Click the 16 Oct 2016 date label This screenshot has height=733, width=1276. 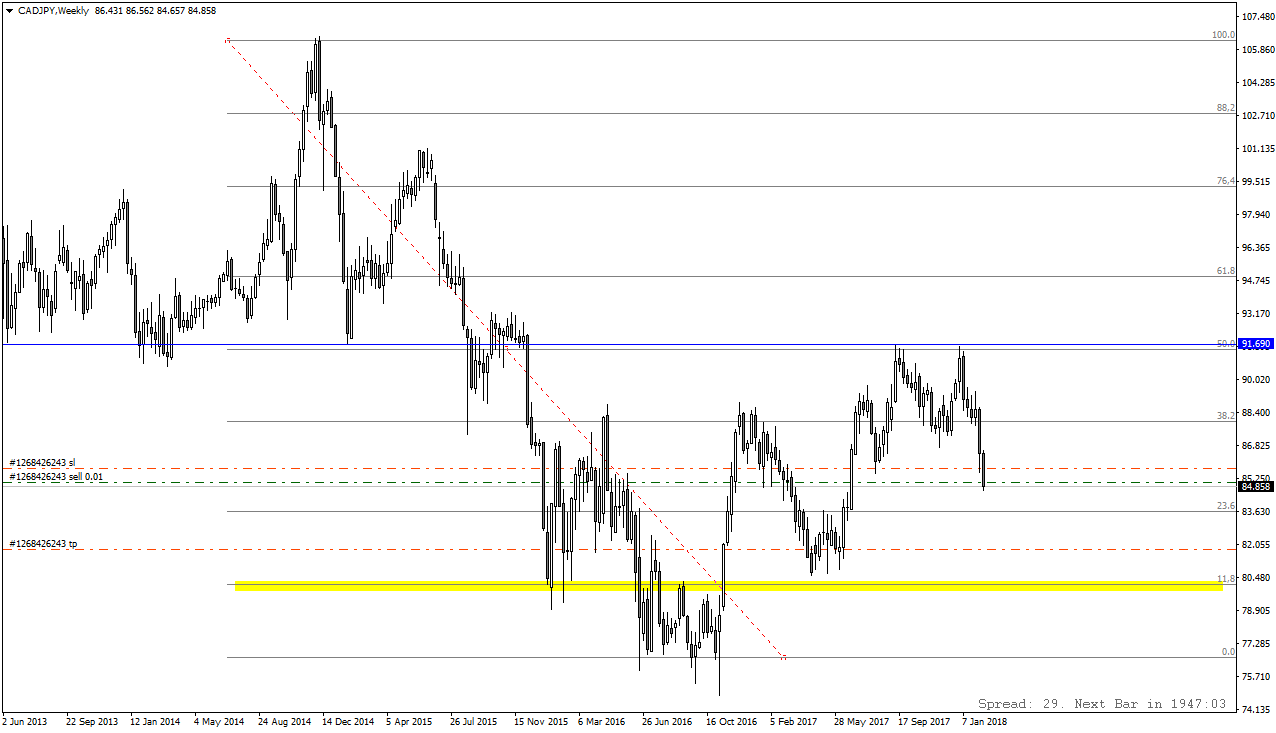click(x=731, y=721)
